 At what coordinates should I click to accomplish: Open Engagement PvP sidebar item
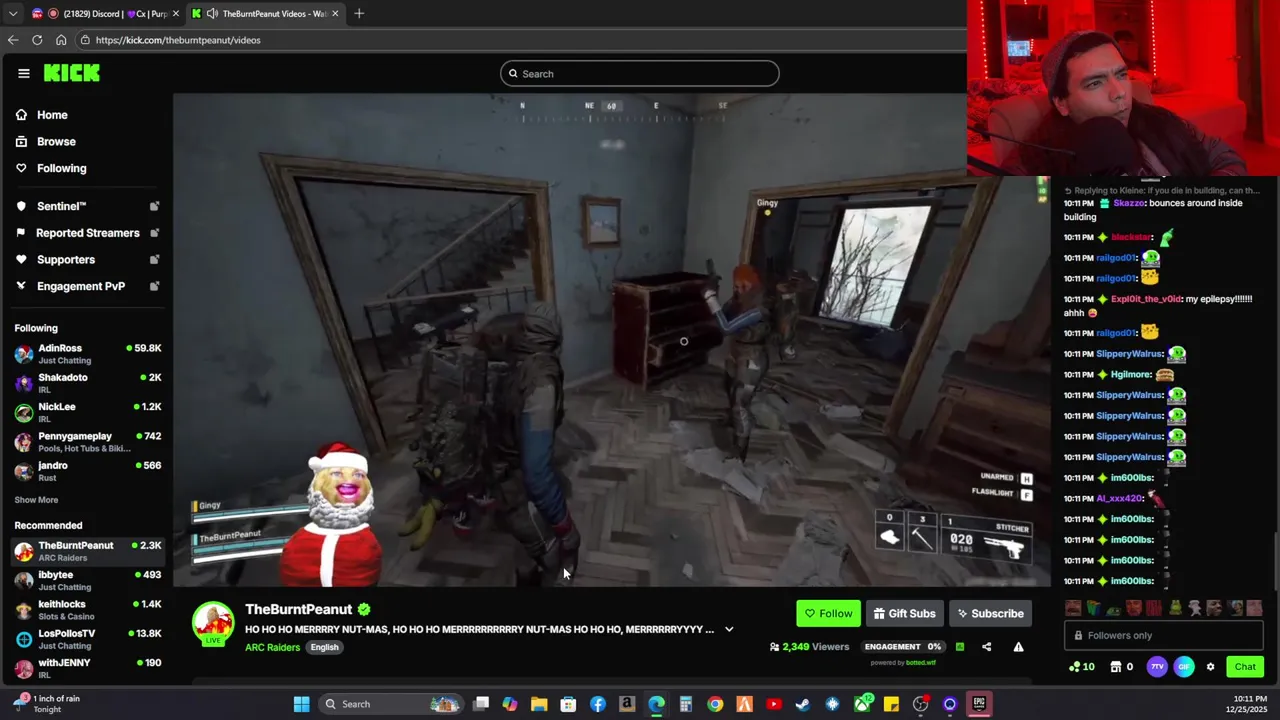coord(81,286)
